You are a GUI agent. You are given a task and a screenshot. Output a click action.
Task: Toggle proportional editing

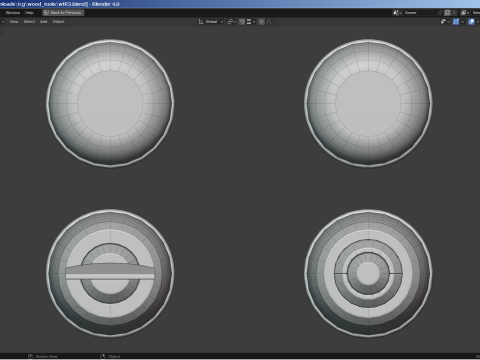click(262, 22)
